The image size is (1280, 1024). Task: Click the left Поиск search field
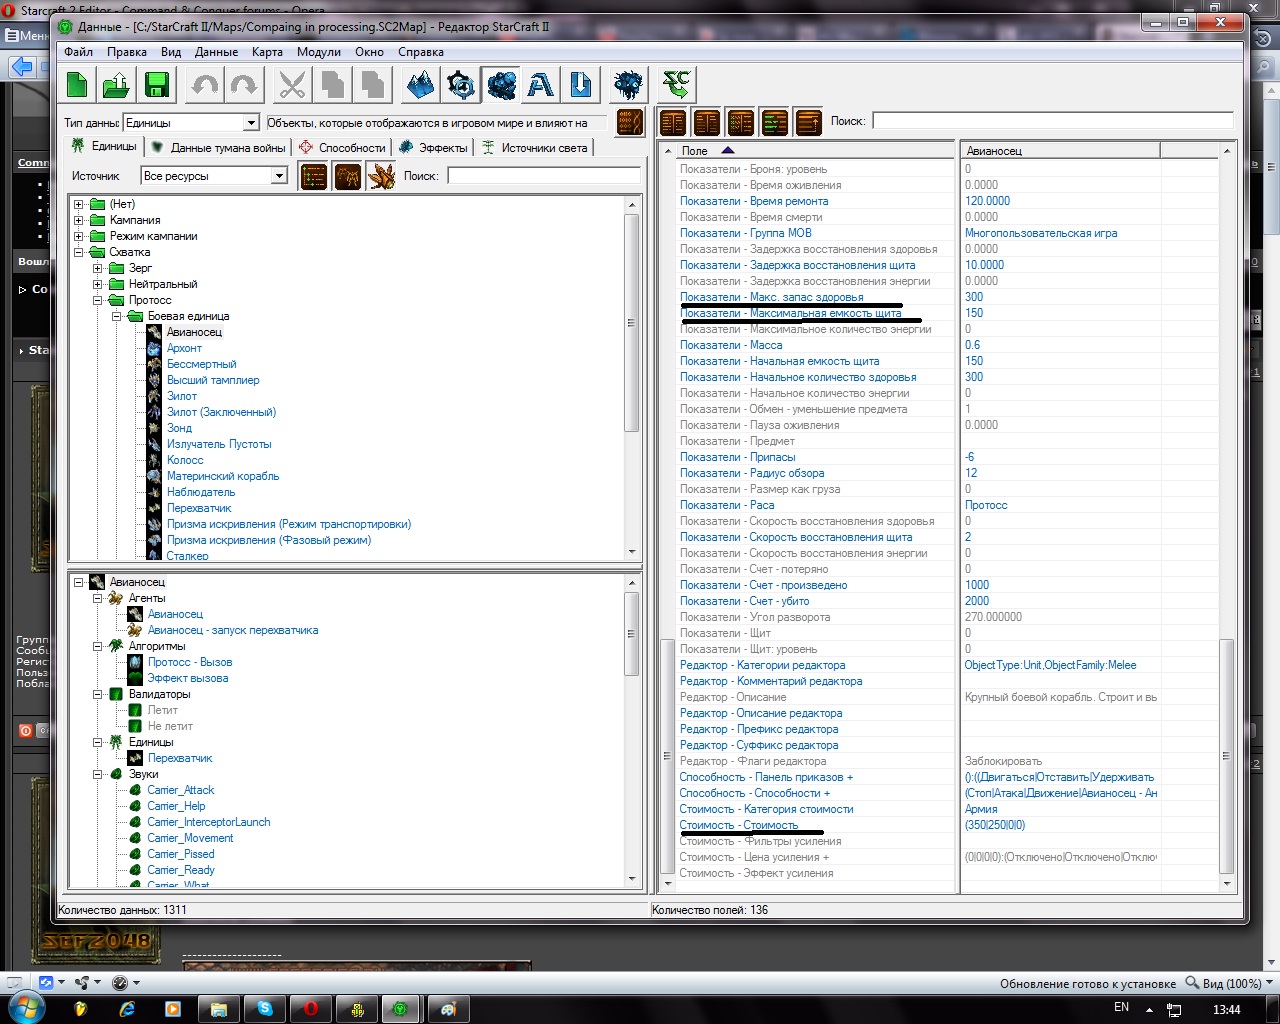coord(544,176)
